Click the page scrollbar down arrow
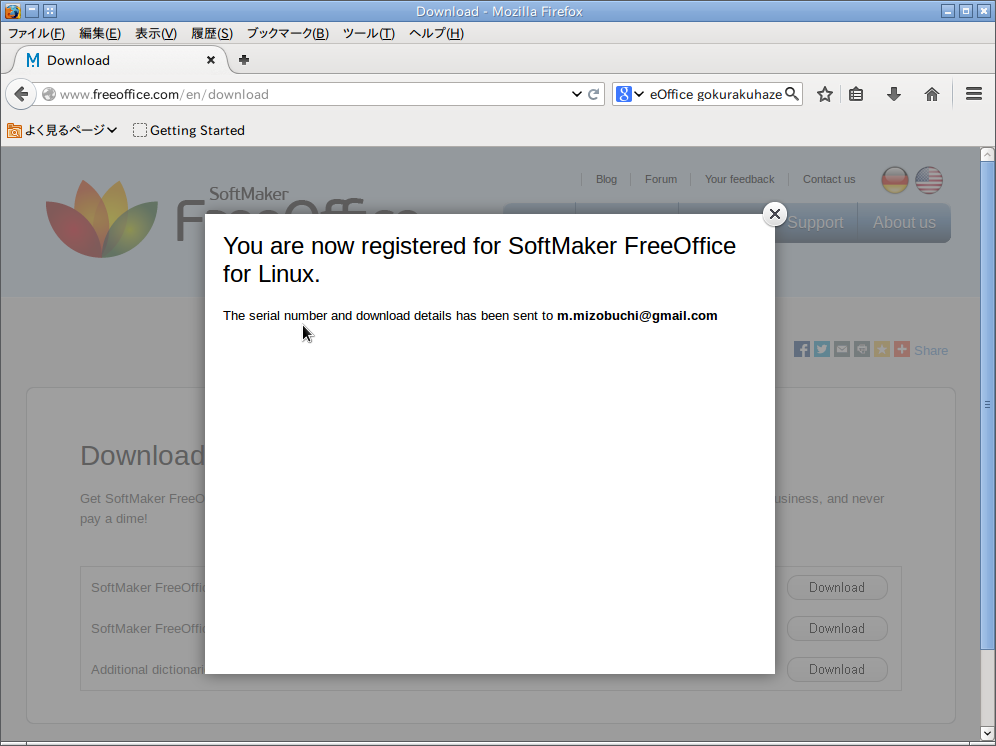The width and height of the screenshot is (996, 746). click(x=987, y=734)
